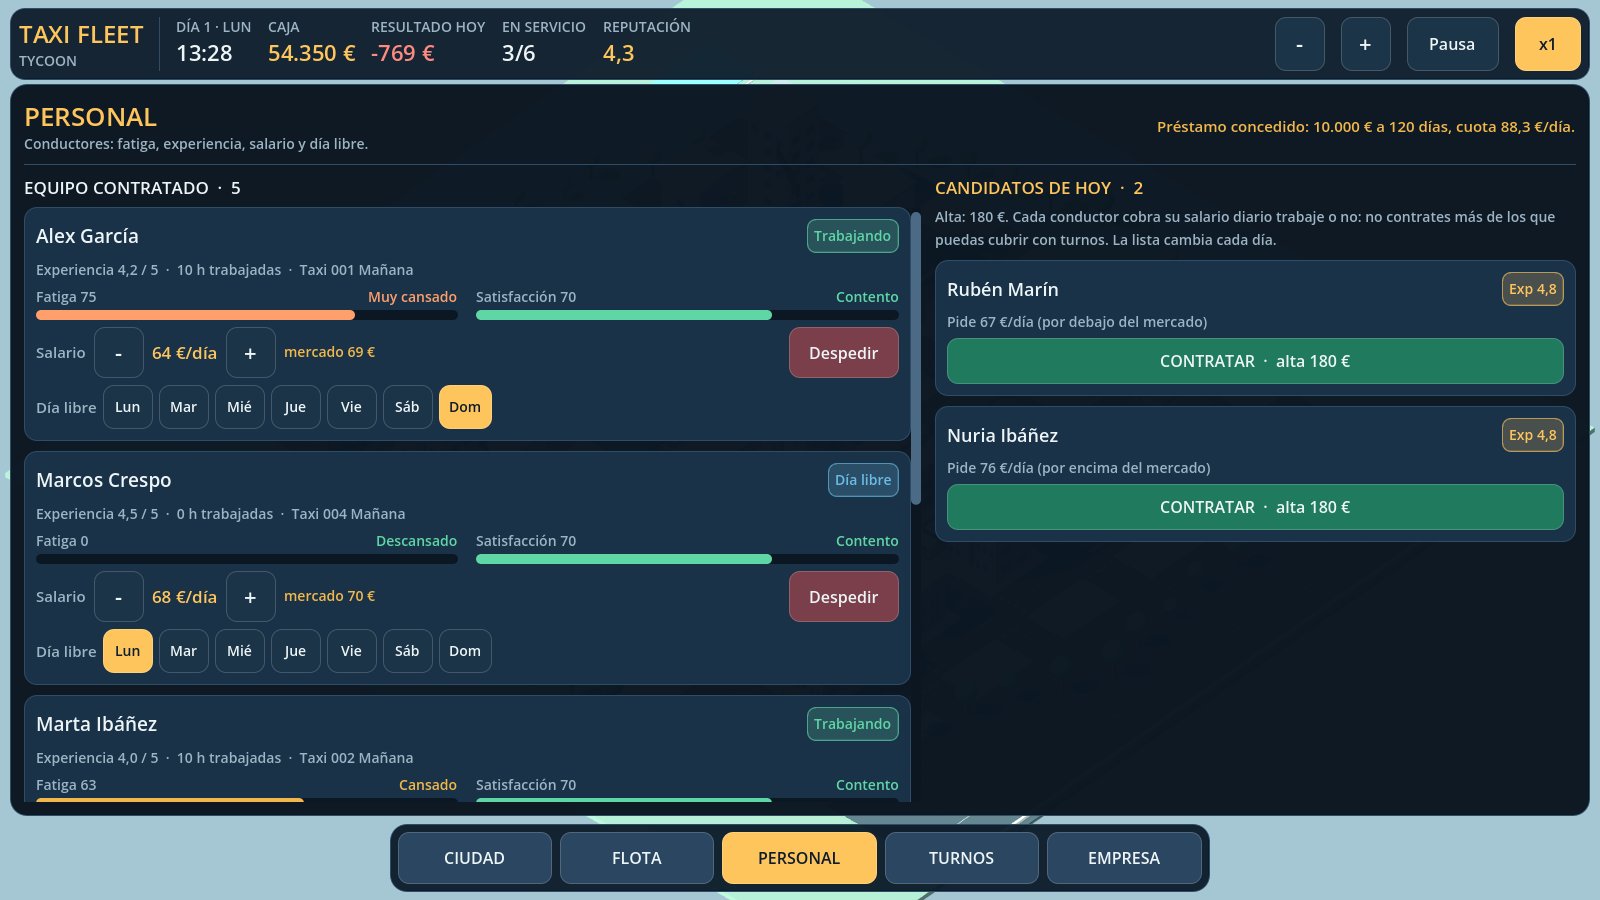Click the CAJA 54.350 € value
The image size is (1600, 900).
click(311, 53)
